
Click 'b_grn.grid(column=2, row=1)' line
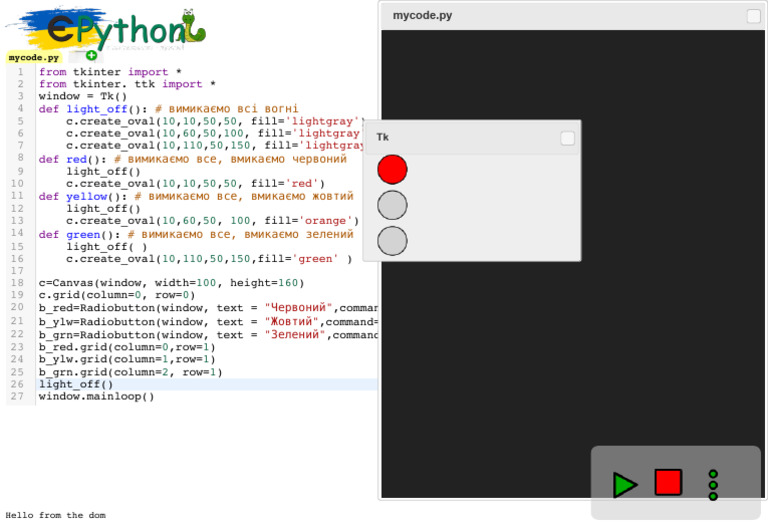click(131, 372)
